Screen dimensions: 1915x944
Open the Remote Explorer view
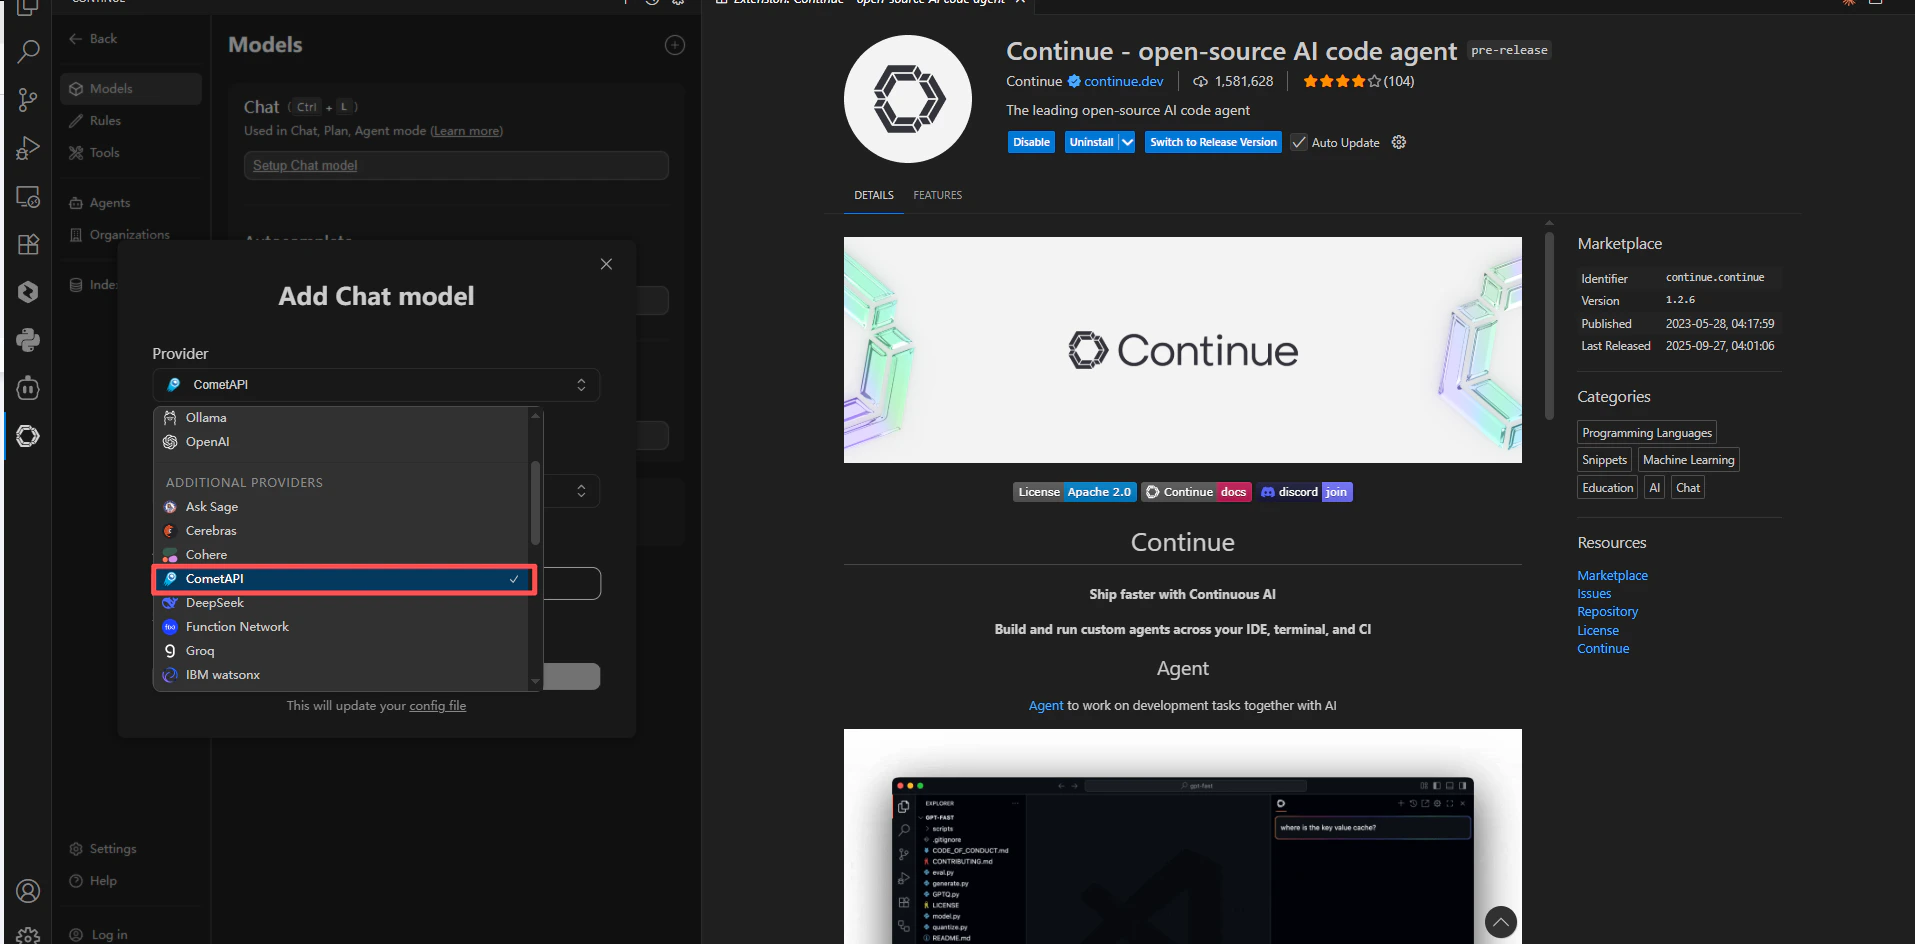click(x=27, y=196)
